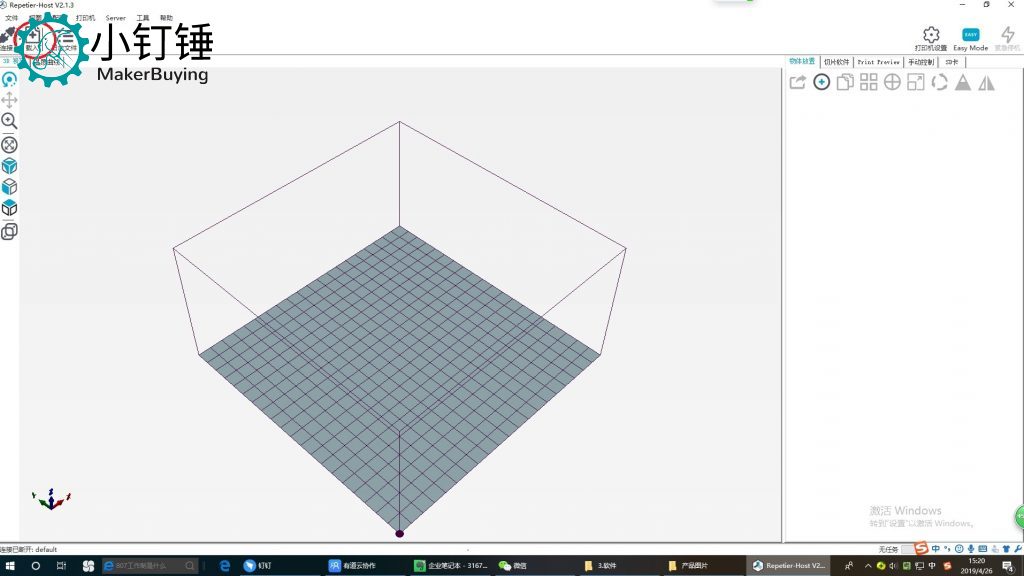The width and height of the screenshot is (1024, 576).
Task: Open the 钉钉 taskbar app
Action: (258, 566)
